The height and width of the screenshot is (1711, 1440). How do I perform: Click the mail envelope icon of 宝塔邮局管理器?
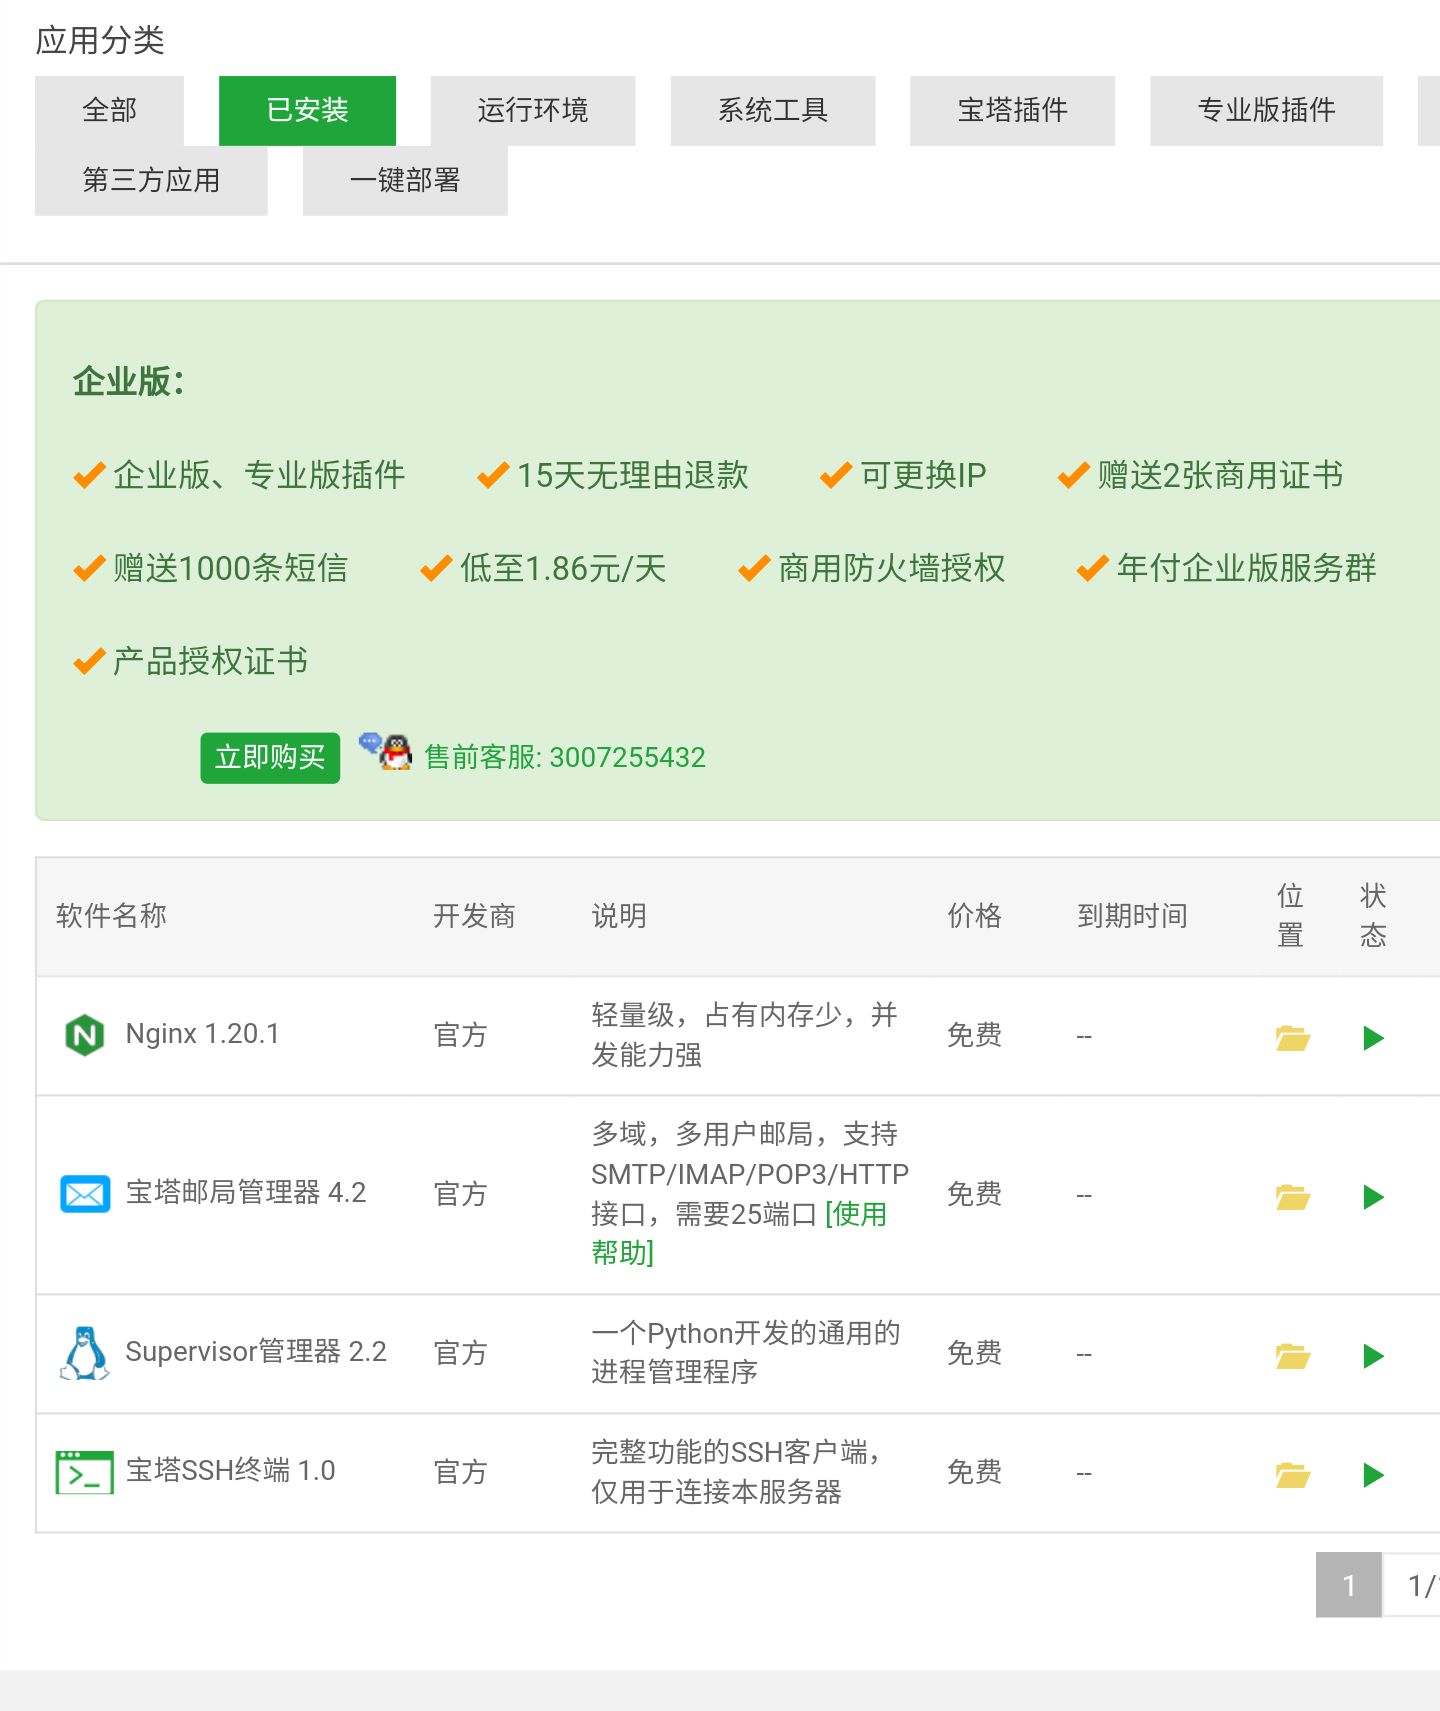pos(85,1194)
